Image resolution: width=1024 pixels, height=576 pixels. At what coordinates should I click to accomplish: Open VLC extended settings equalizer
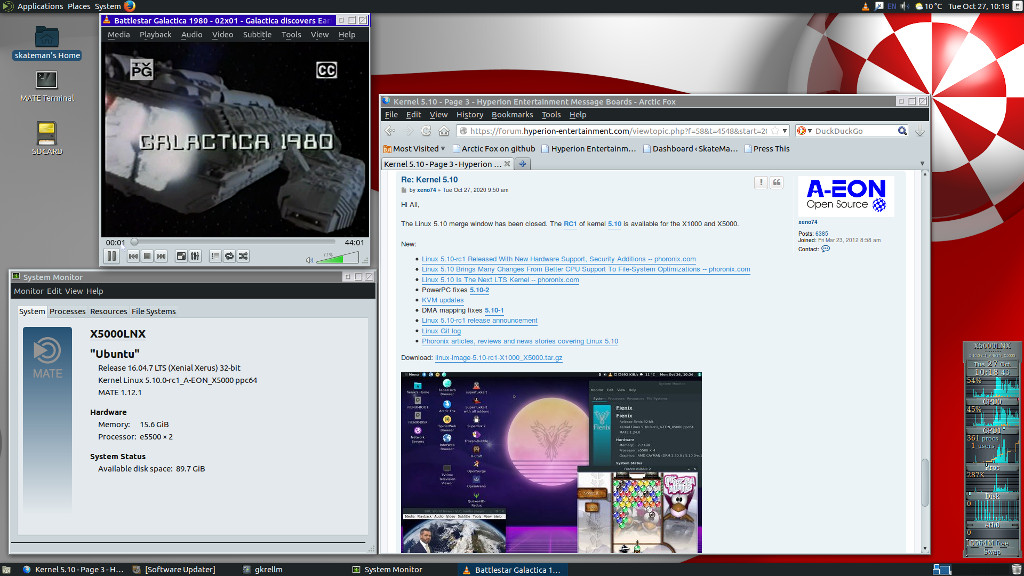click(195, 257)
